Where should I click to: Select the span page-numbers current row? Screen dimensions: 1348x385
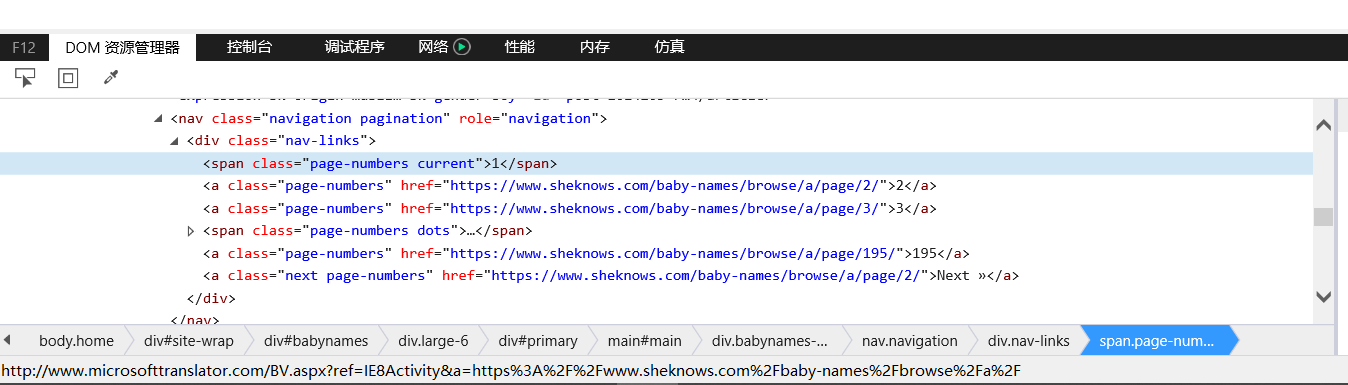656,163
